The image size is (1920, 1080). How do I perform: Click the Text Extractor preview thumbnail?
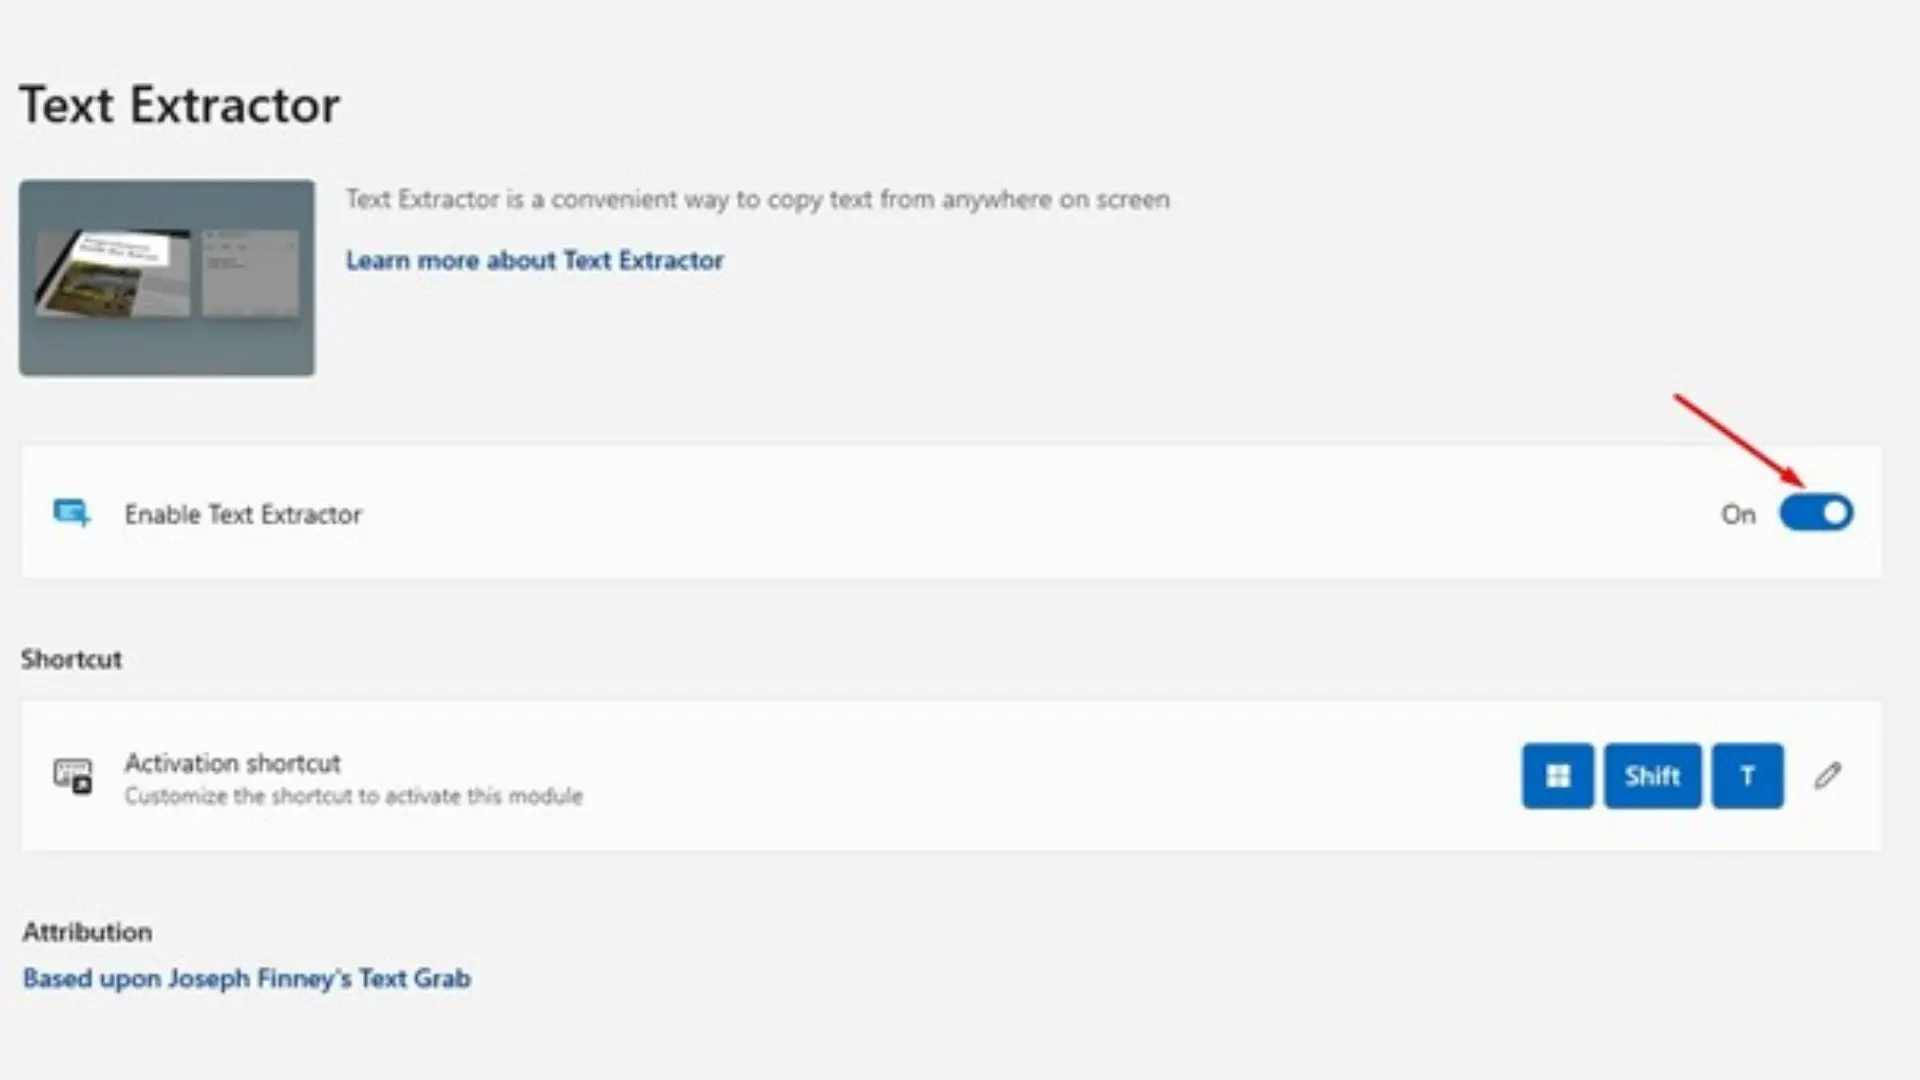pos(167,278)
